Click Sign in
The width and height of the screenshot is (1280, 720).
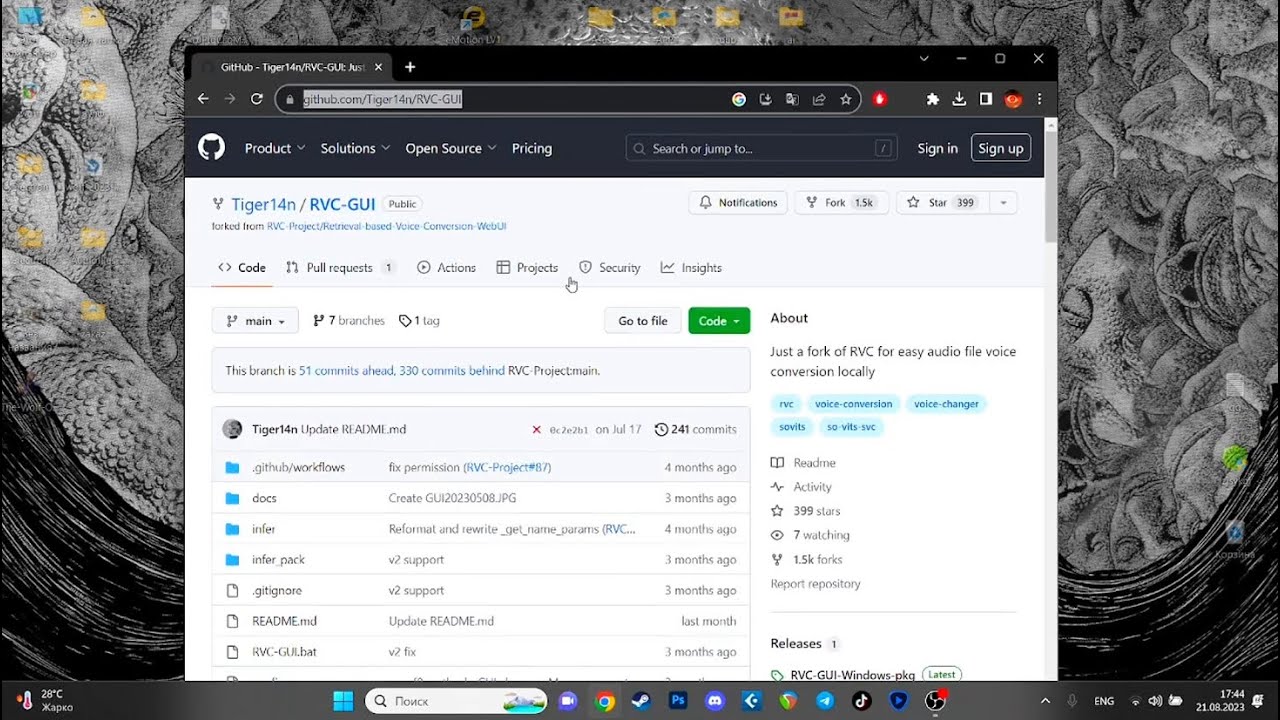click(x=938, y=148)
